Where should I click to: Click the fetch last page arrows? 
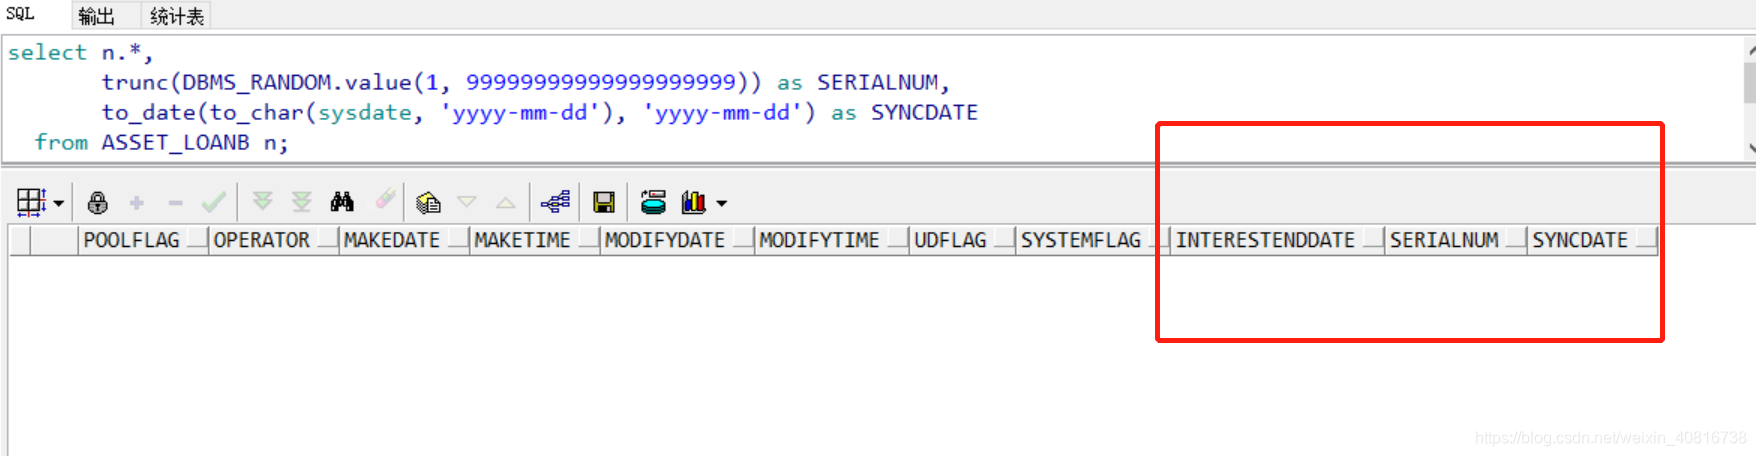pos(302,202)
